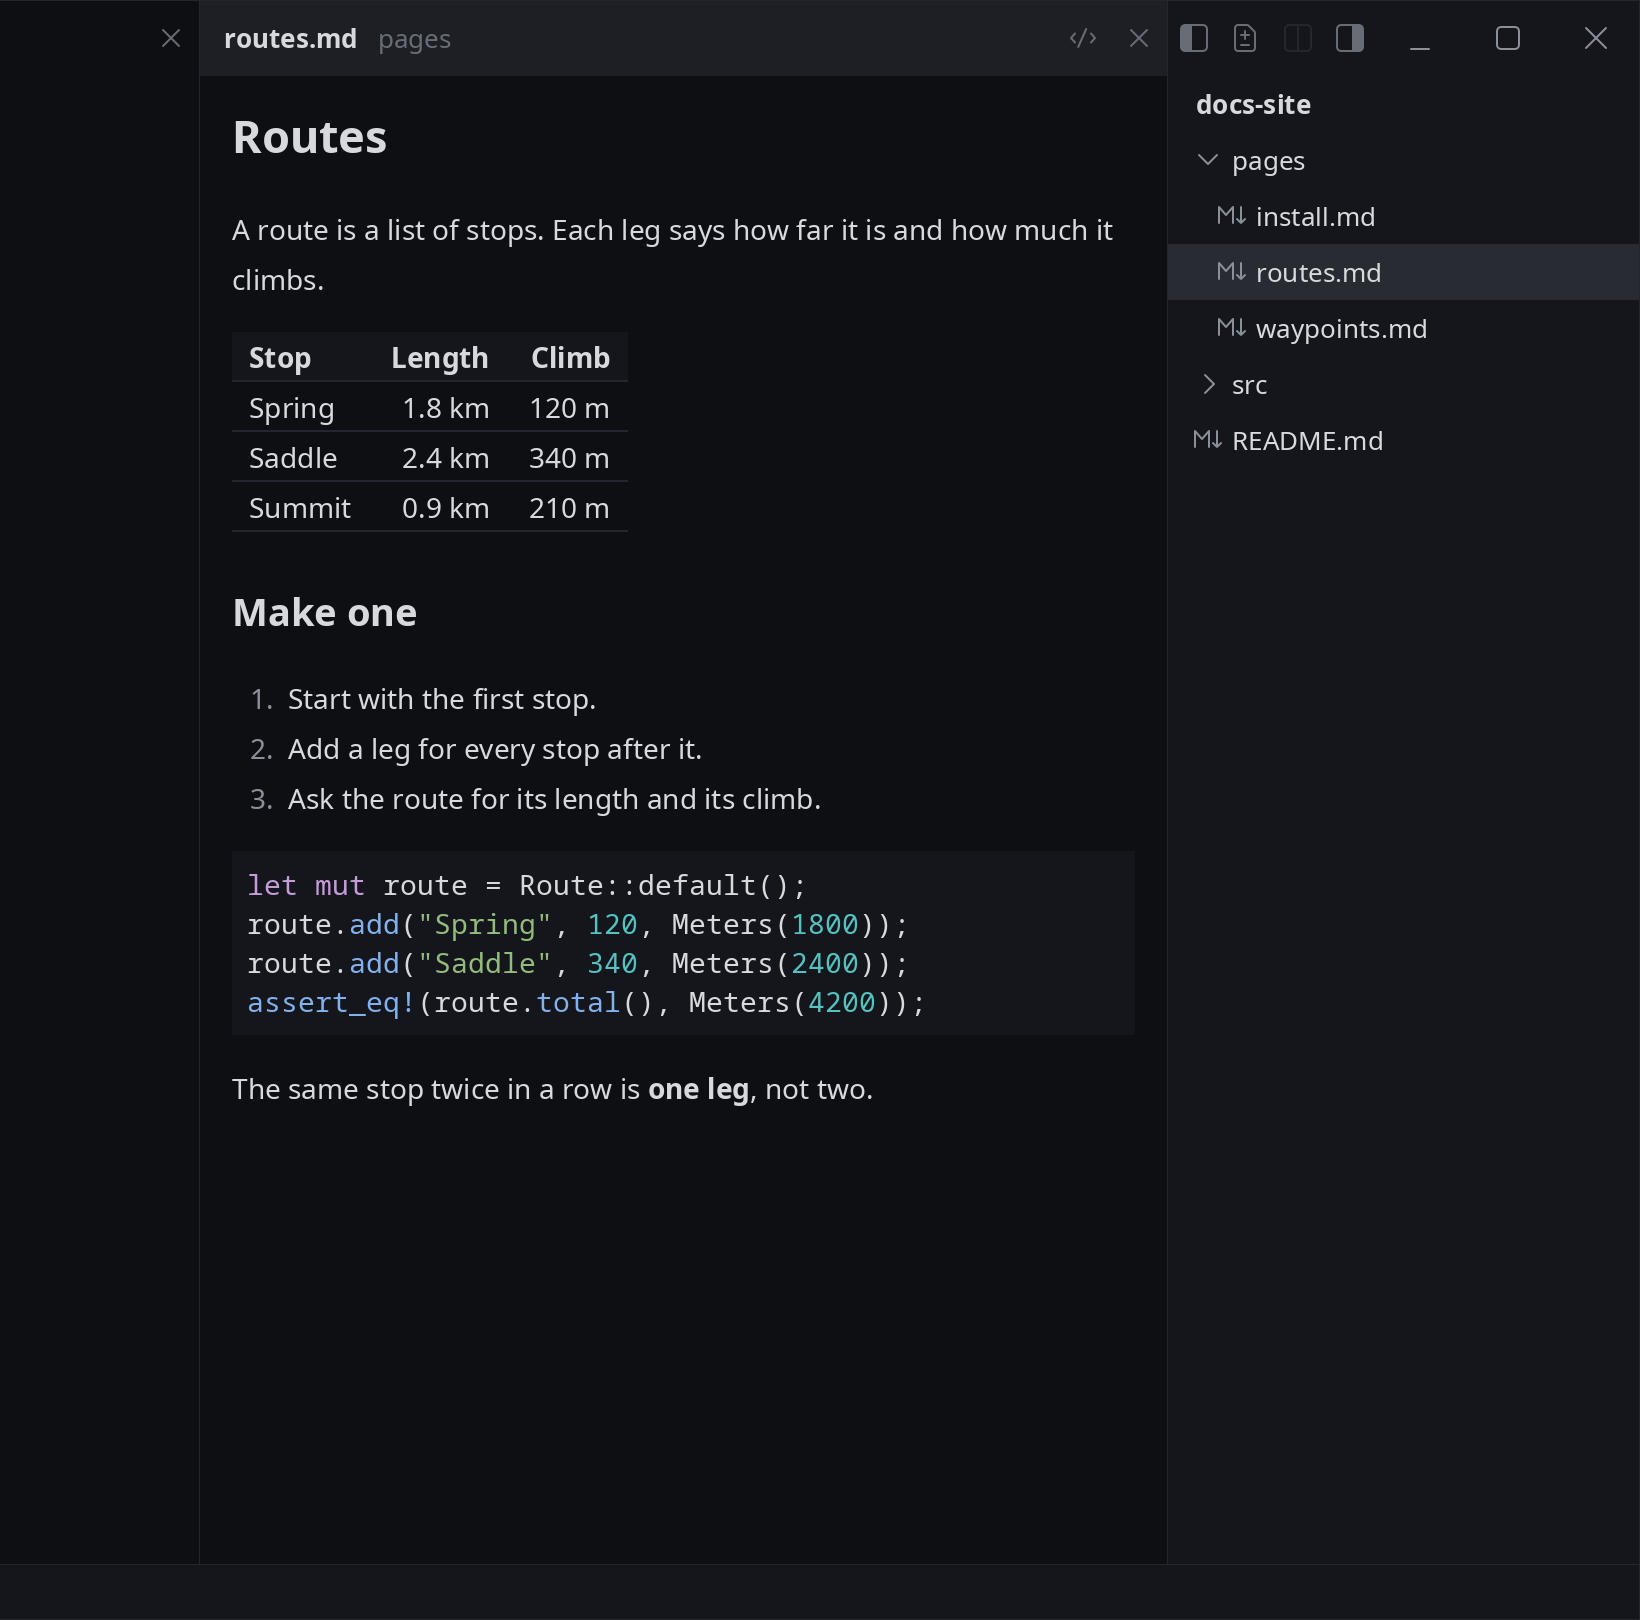The height and width of the screenshot is (1620, 1640).
Task: Click list item Start with the first stop
Action: click(x=442, y=699)
